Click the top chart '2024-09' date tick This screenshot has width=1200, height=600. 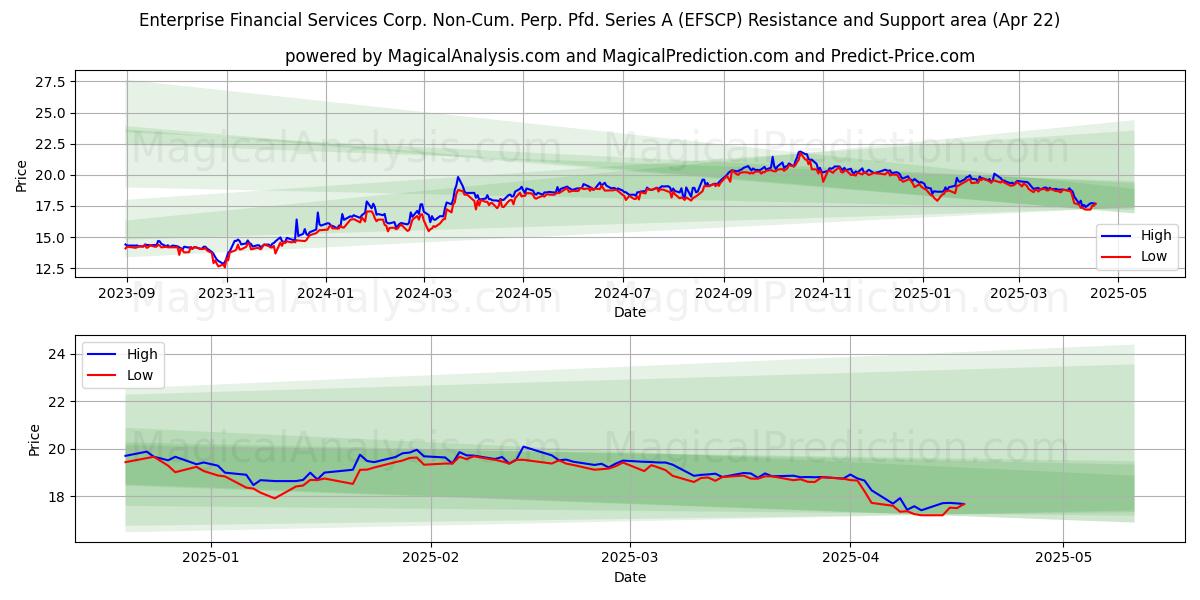pos(724,294)
